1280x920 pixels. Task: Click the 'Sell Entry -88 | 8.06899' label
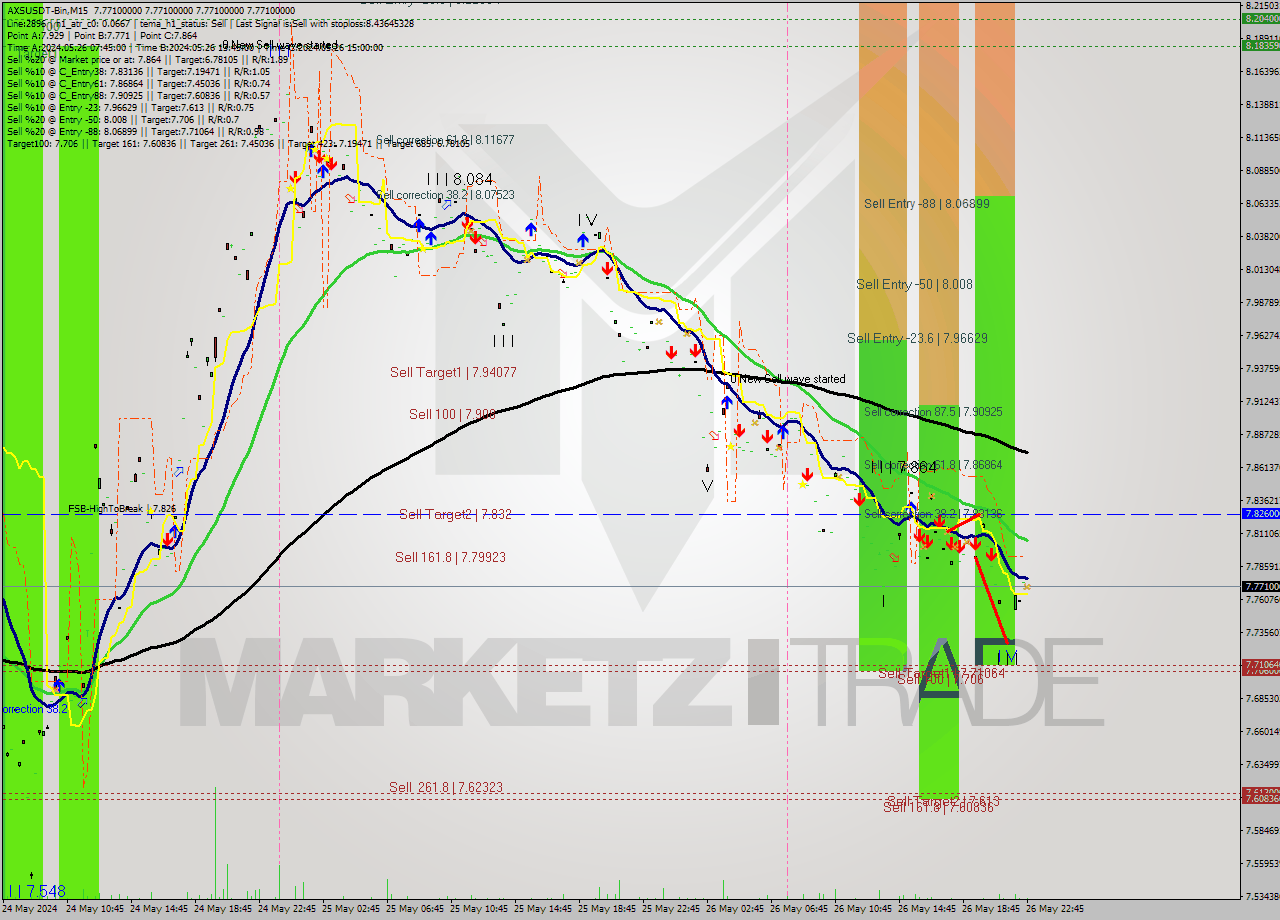coord(927,204)
